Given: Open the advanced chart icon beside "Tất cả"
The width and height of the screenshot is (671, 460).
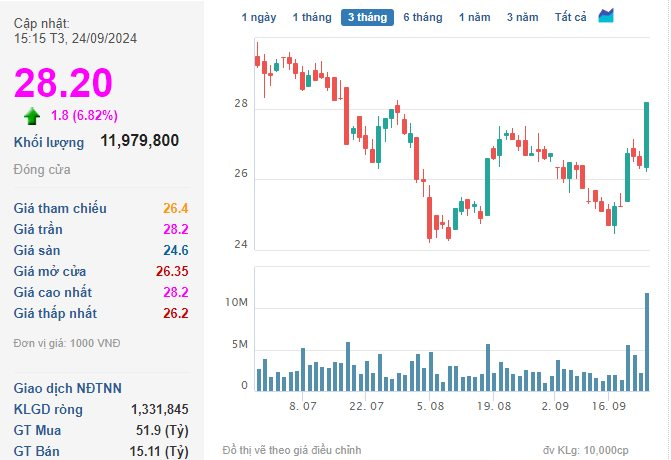Looking at the screenshot, I should (607, 16).
